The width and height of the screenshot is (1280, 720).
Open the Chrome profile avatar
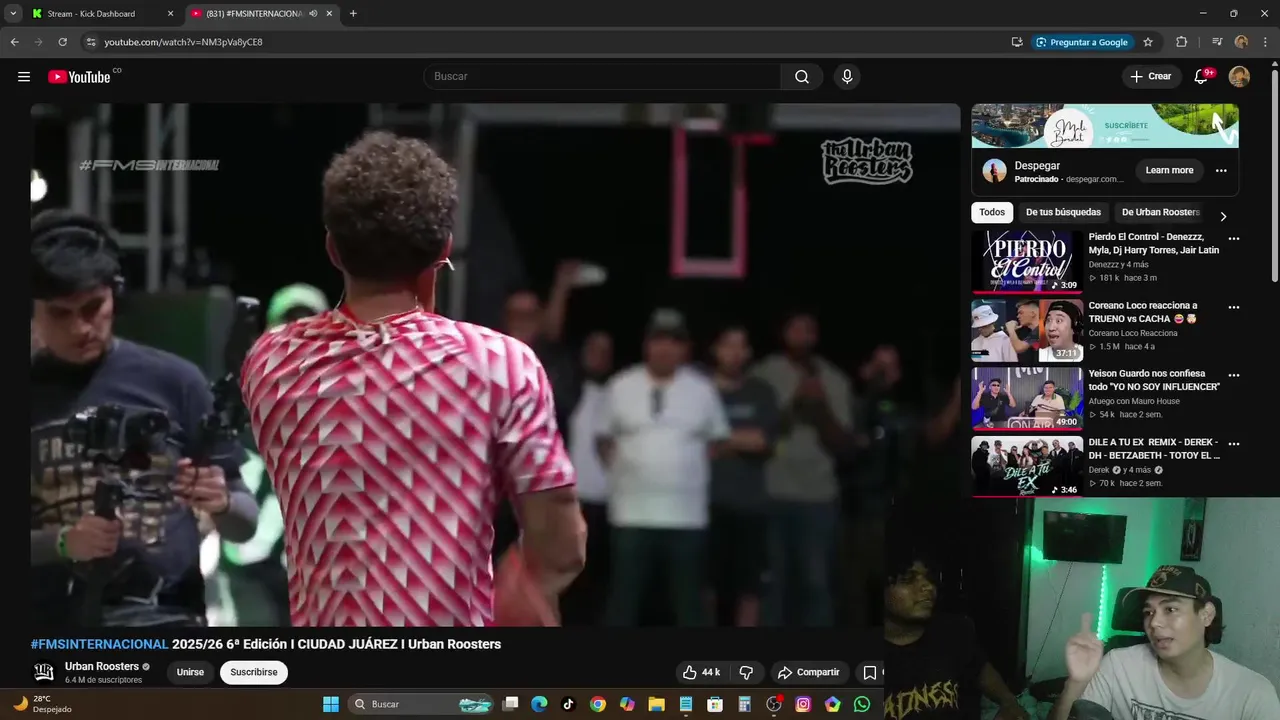tap(1241, 42)
